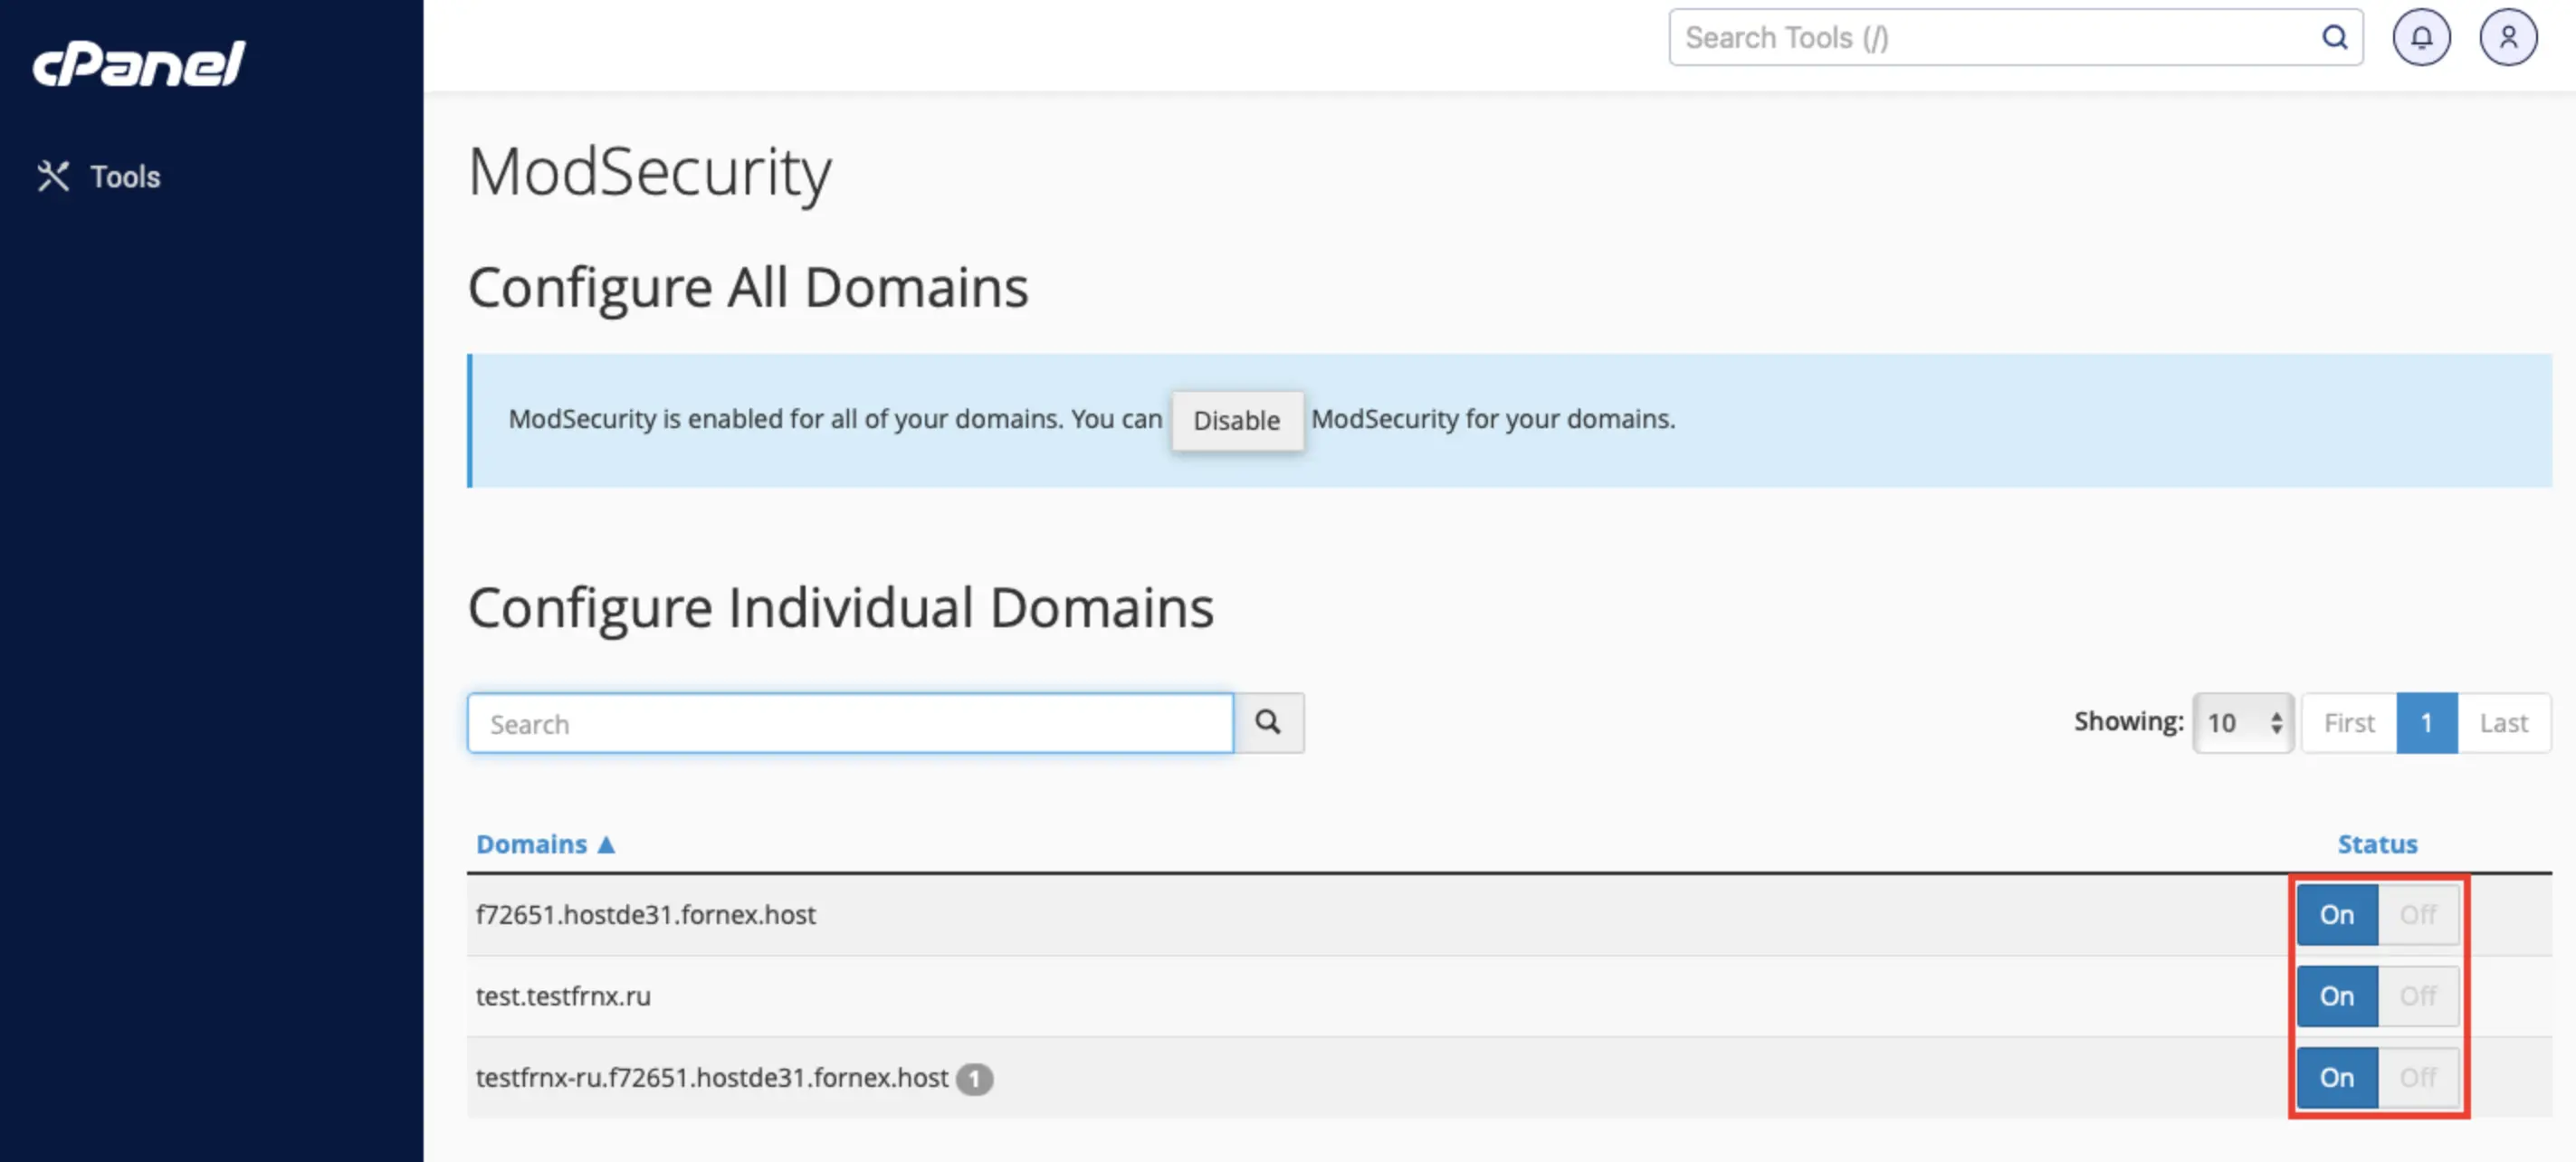
Task: Click the Configure Individual Domains heading
Action: pos(840,608)
